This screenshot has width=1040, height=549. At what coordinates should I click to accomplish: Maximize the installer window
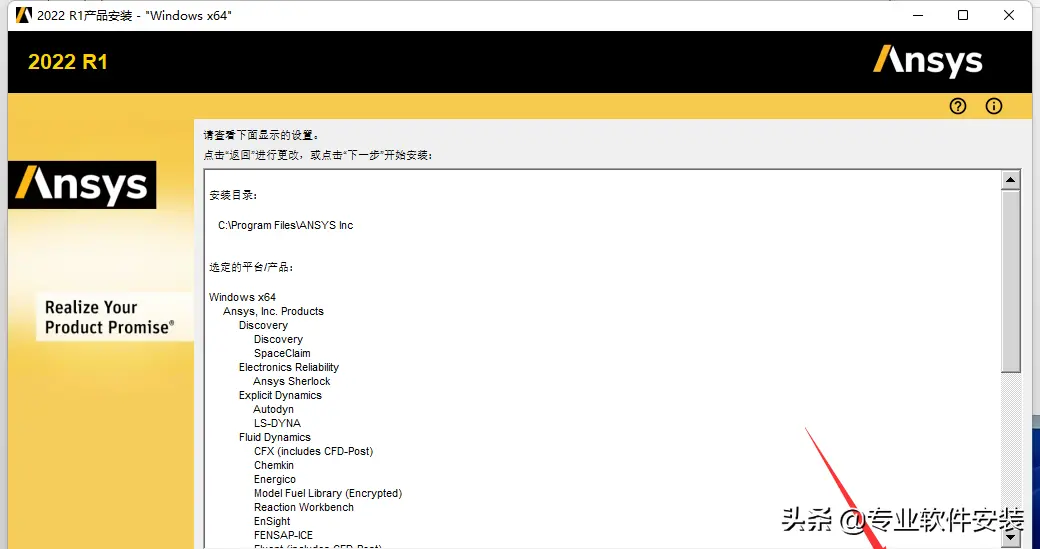(963, 15)
